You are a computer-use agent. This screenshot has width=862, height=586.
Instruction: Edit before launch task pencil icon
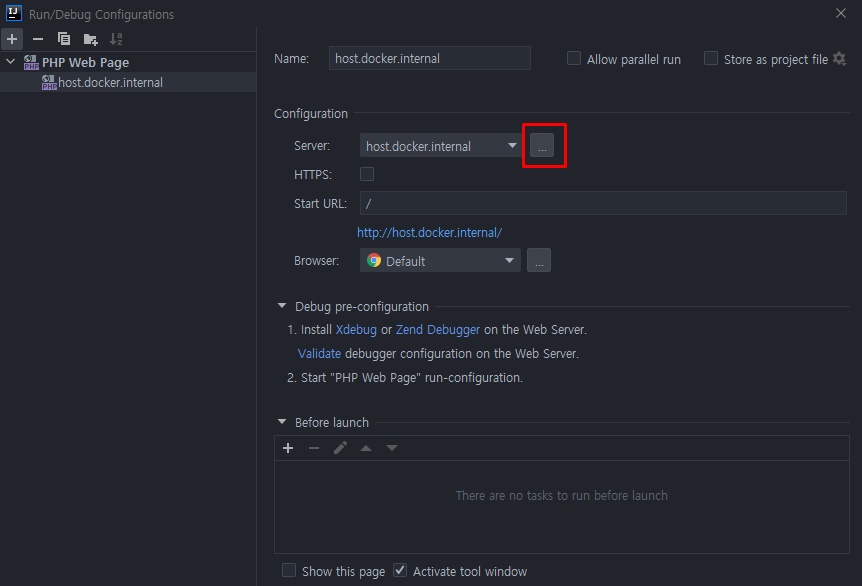click(340, 448)
